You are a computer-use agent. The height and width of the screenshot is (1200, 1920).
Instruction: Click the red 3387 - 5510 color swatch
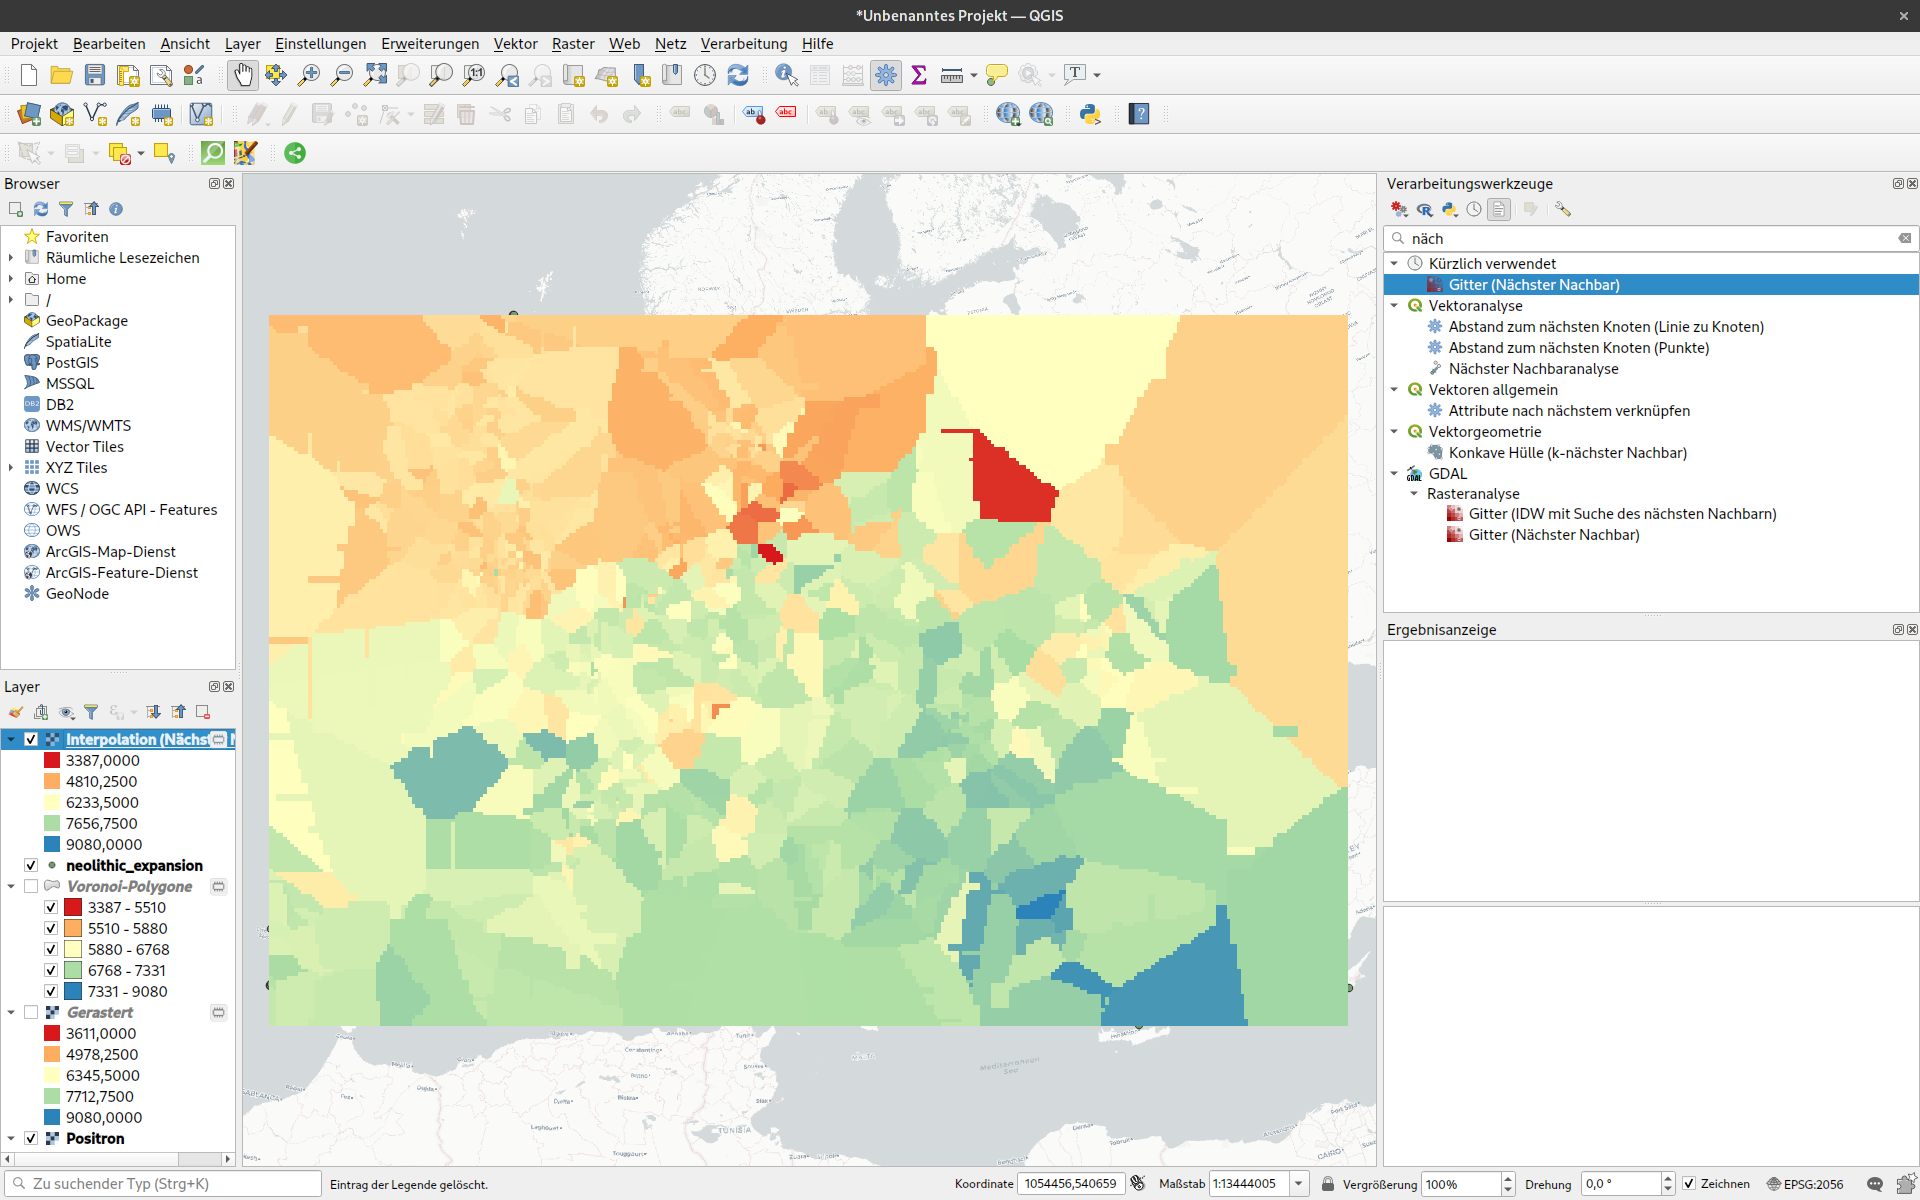[x=73, y=907]
